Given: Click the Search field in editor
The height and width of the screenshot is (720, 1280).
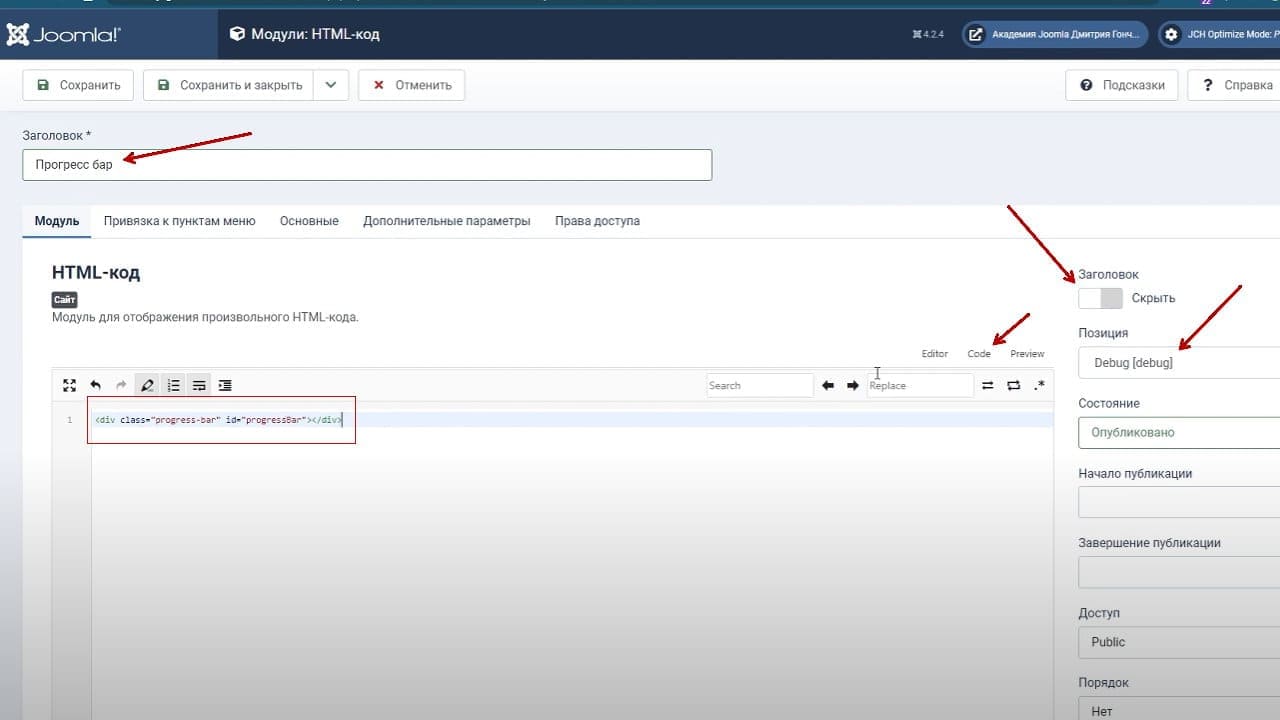Looking at the screenshot, I should [x=760, y=385].
